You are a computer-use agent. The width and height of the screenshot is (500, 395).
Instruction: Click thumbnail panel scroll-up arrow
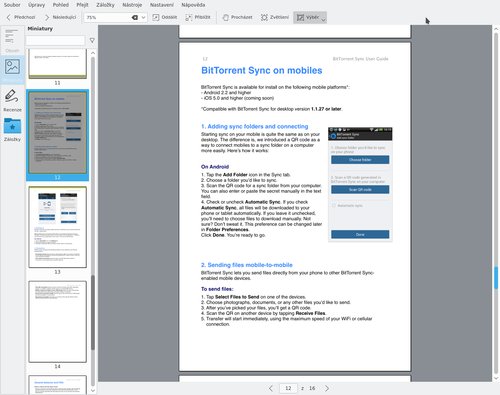pos(93,53)
